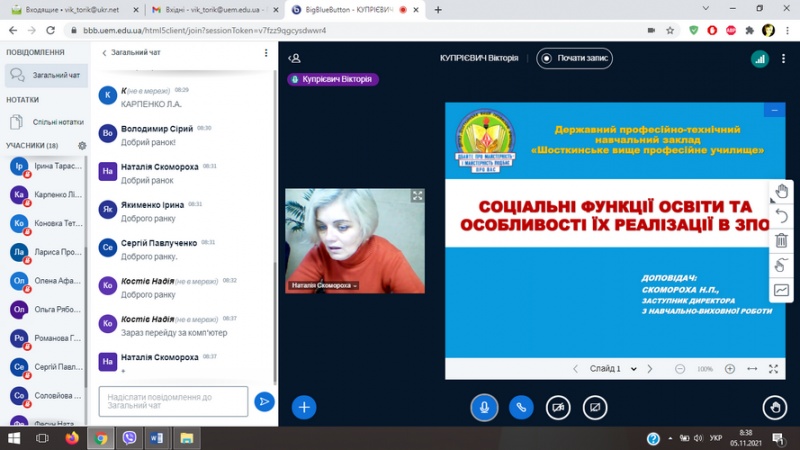The height and width of the screenshot is (450, 800).
Task: Toggle screen sharing button
Action: coord(595,407)
